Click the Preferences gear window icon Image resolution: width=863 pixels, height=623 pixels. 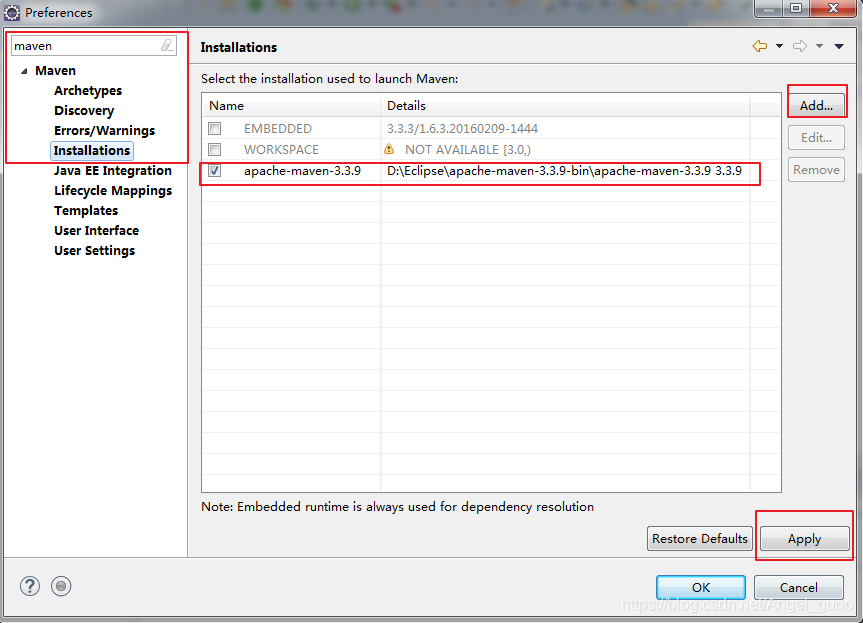point(12,12)
